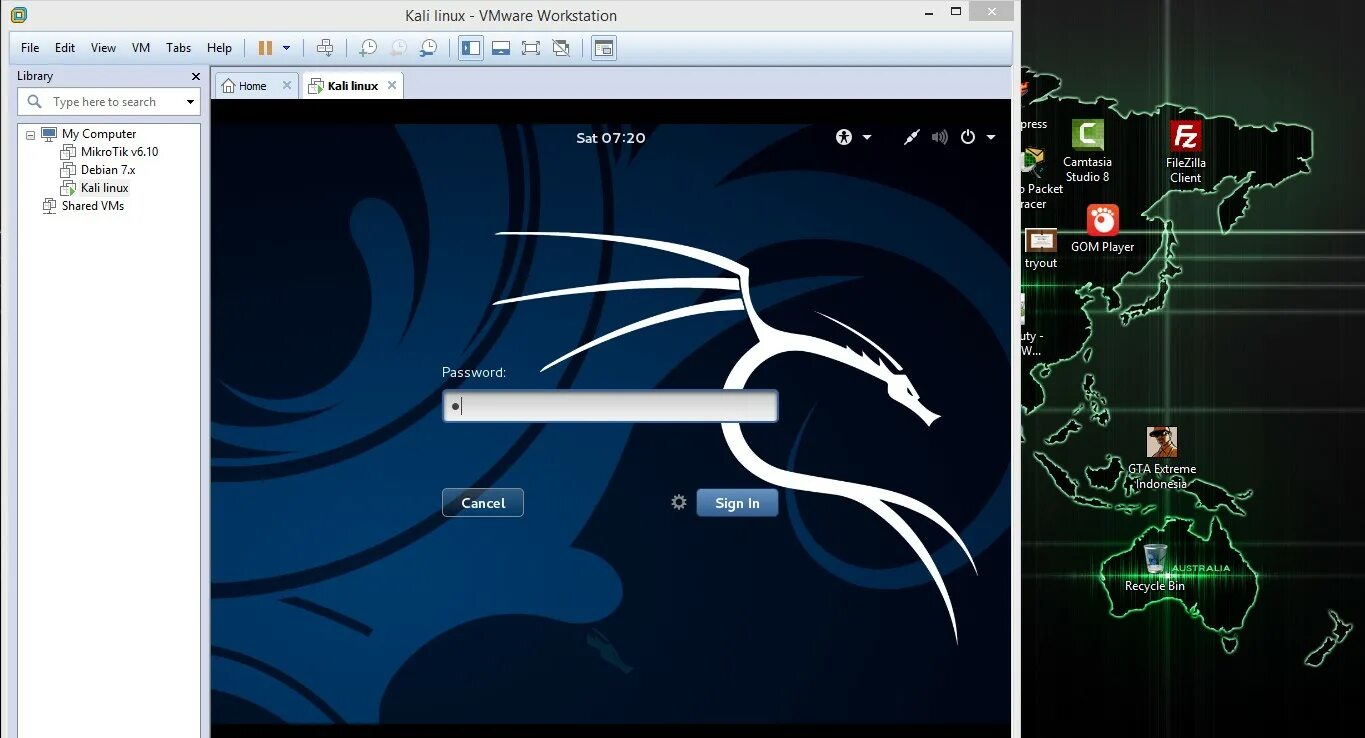Open the File menu
Image resolution: width=1365 pixels, height=738 pixels.
[30, 48]
